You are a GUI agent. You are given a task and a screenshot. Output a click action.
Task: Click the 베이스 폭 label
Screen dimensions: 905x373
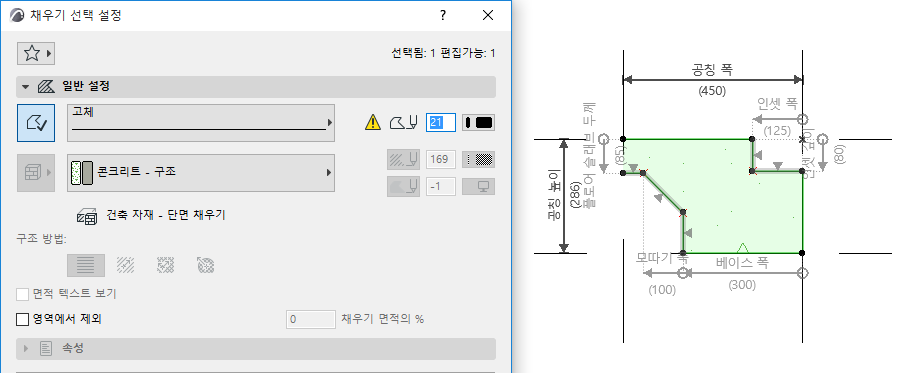click(742, 263)
